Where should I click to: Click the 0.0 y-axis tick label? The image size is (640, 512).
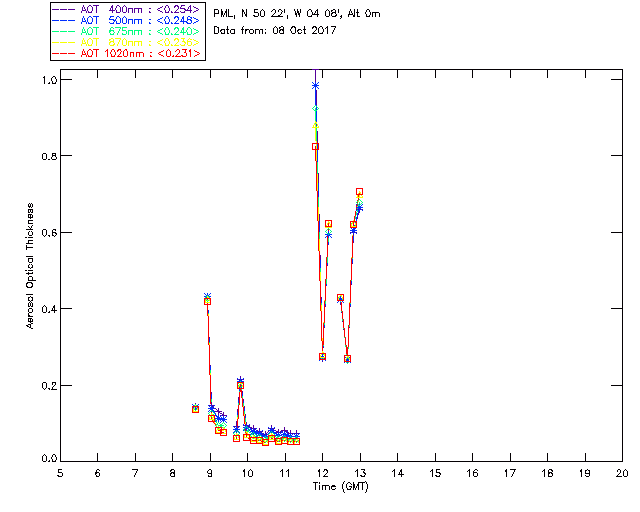[49, 459]
